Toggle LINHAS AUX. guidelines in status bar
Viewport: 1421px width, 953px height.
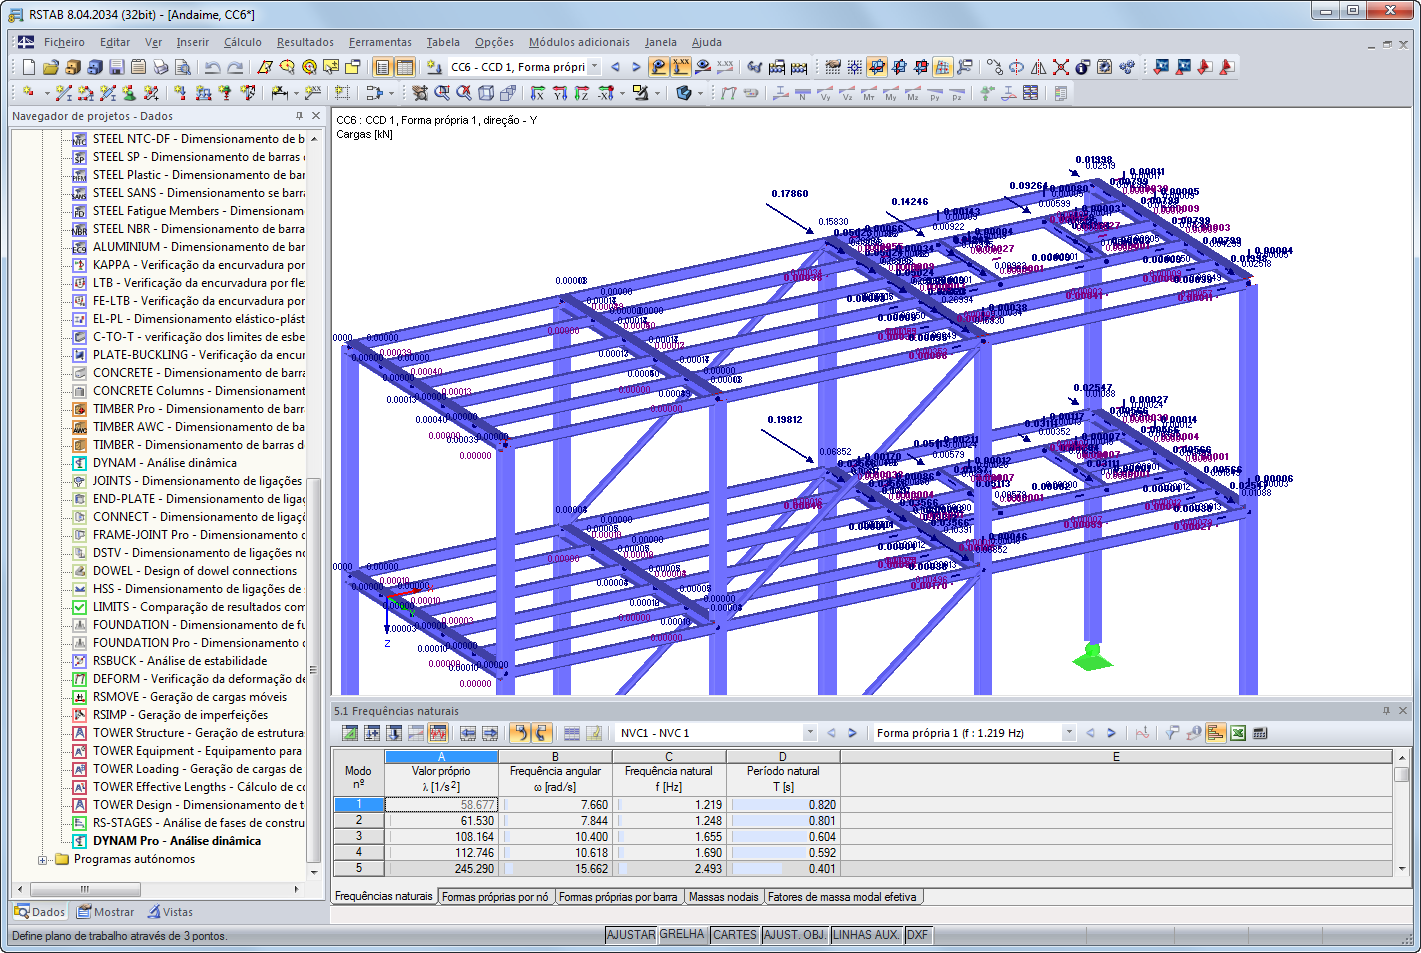click(x=866, y=935)
